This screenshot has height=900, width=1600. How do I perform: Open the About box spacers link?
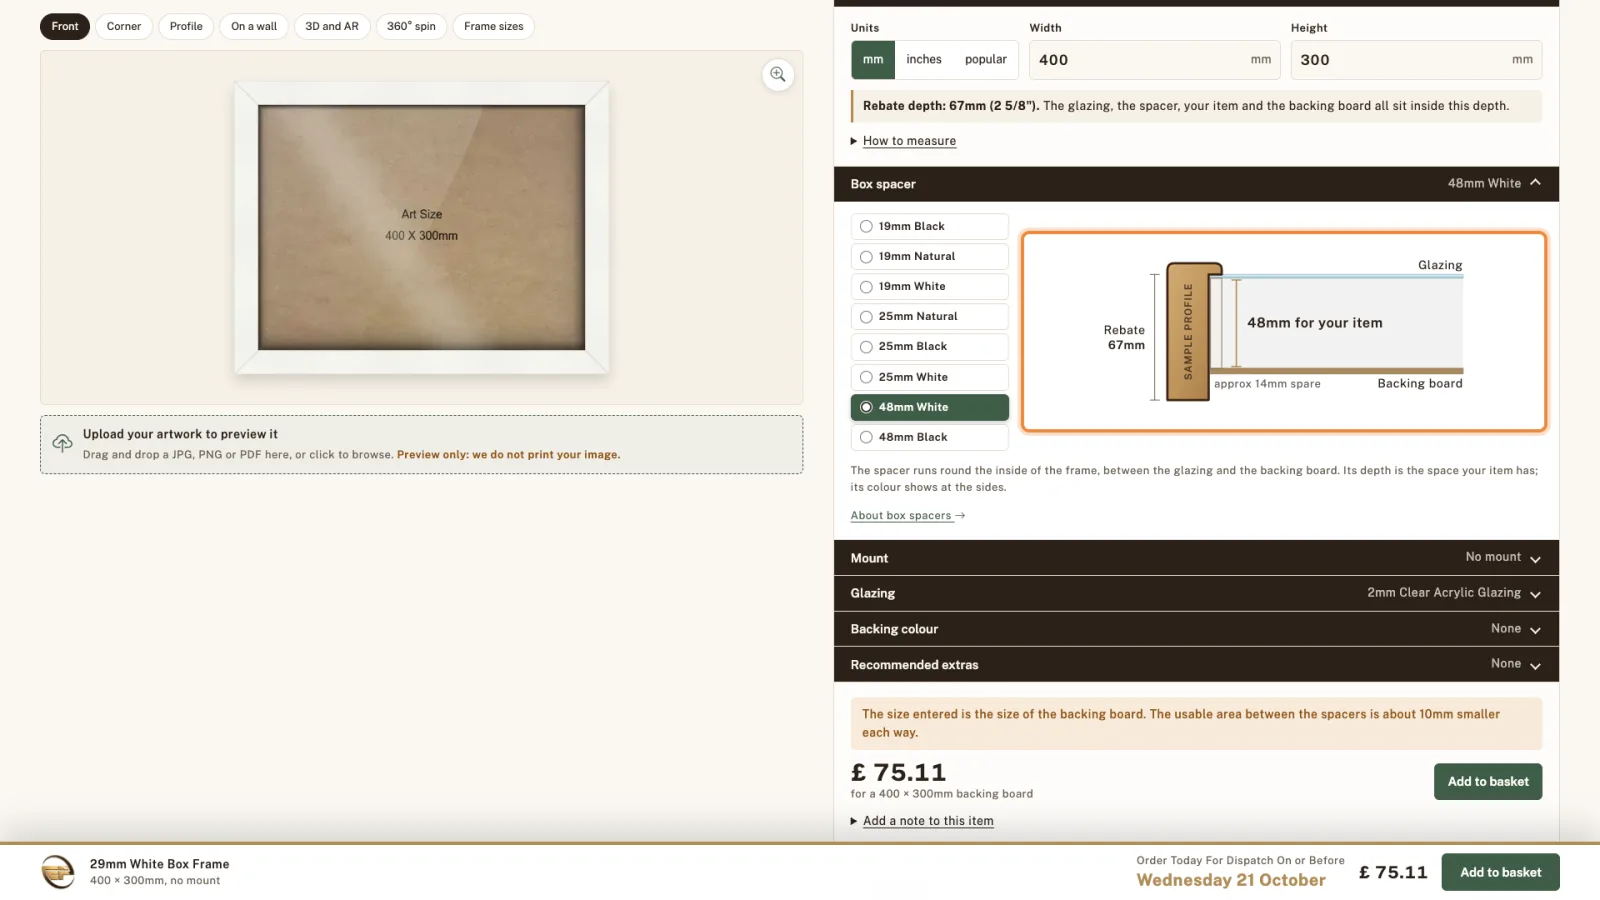[x=908, y=516]
